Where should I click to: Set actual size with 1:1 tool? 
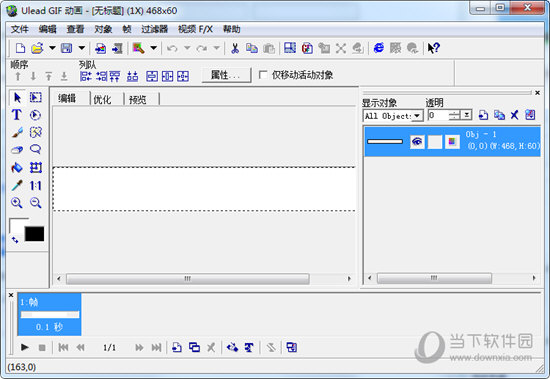(x=35, y=185)
